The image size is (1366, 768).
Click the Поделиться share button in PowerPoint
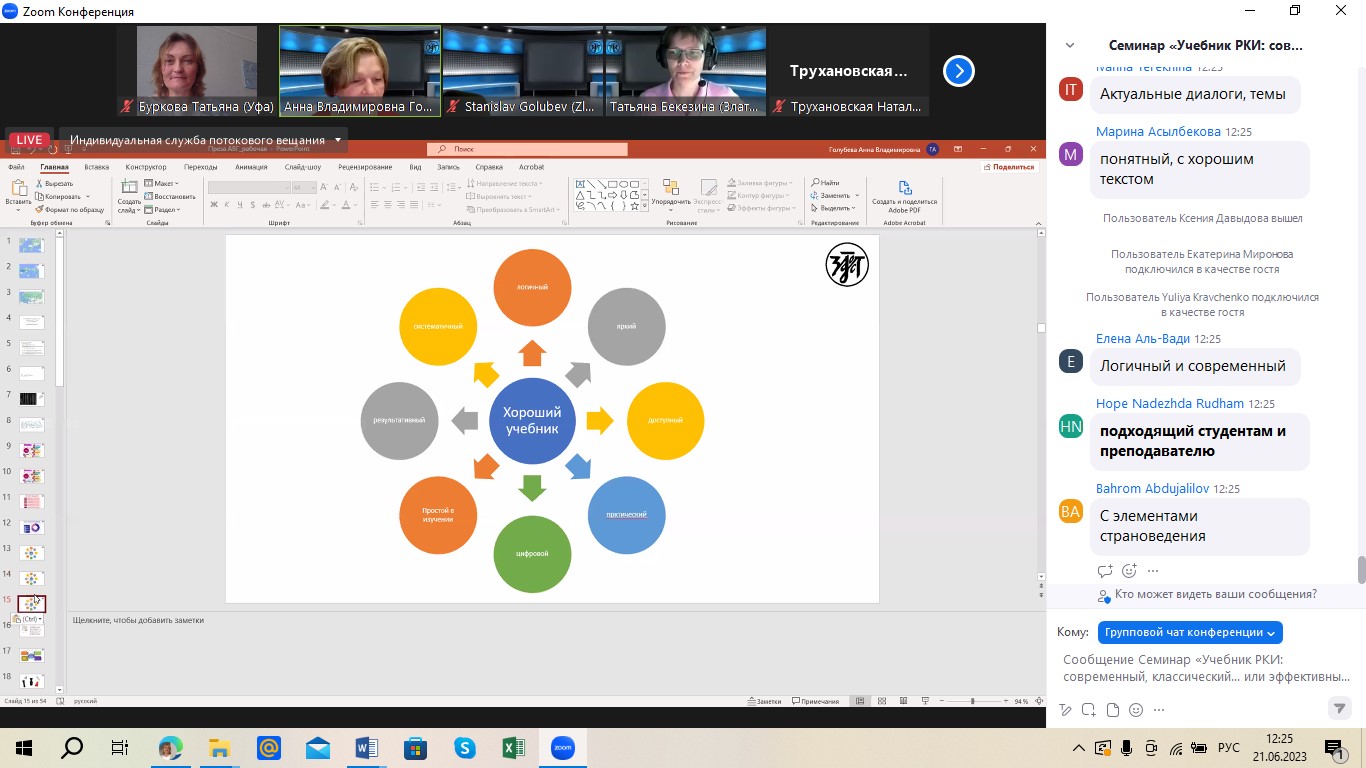1010,167
